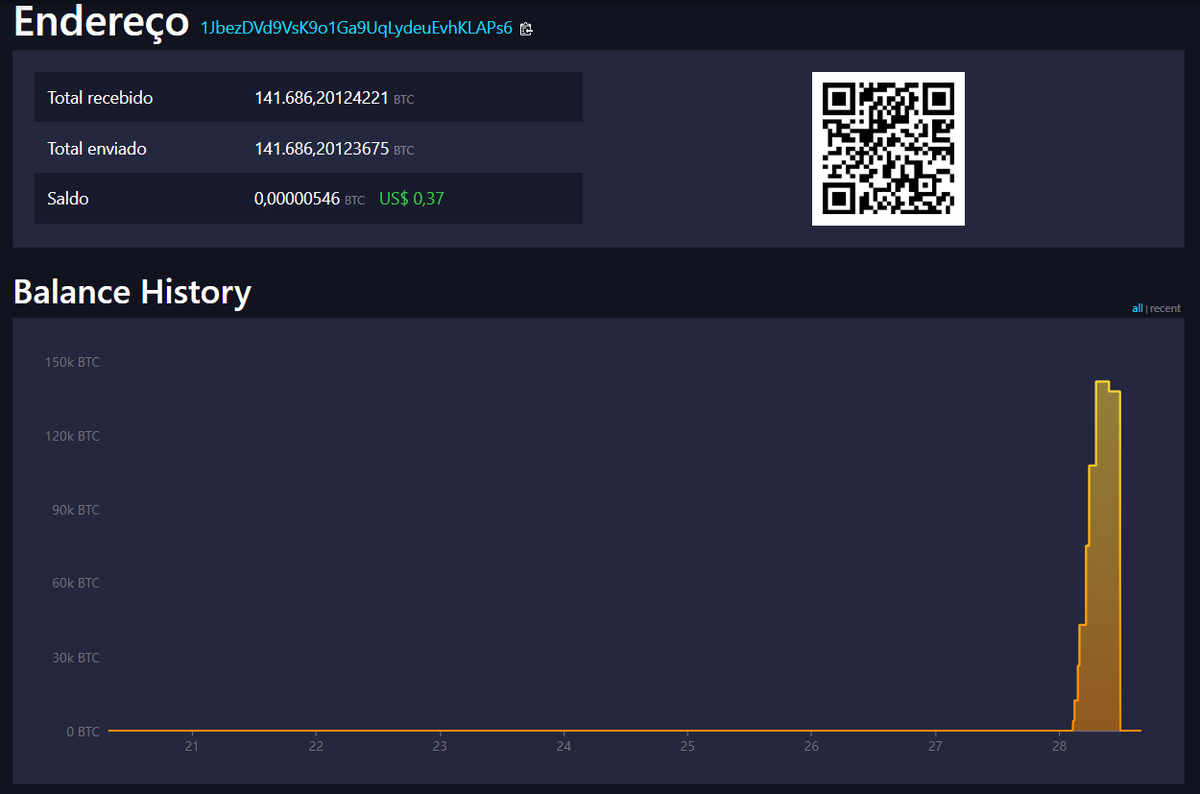Viewport: 1200px width, 794px height.
Task: Click the address QR code image
Action: click(x=888, y=148)
